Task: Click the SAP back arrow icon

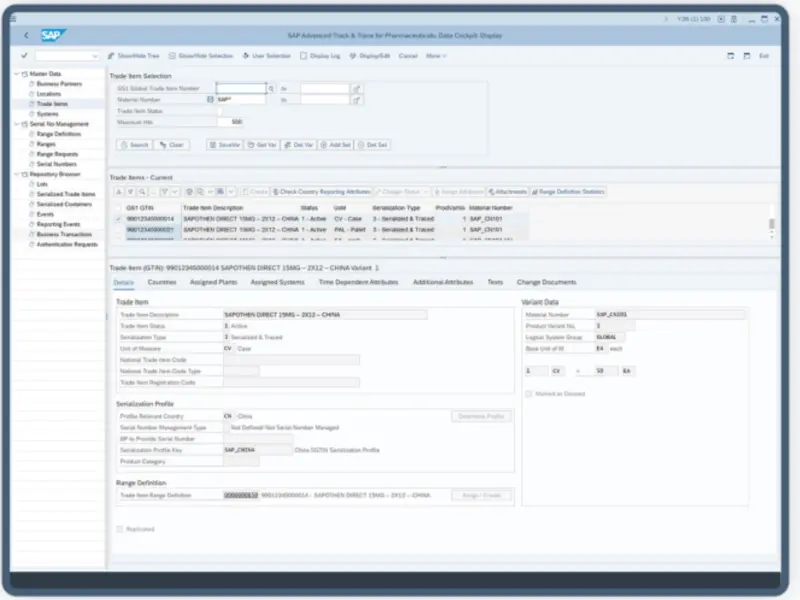Action: tap(25, 36)
